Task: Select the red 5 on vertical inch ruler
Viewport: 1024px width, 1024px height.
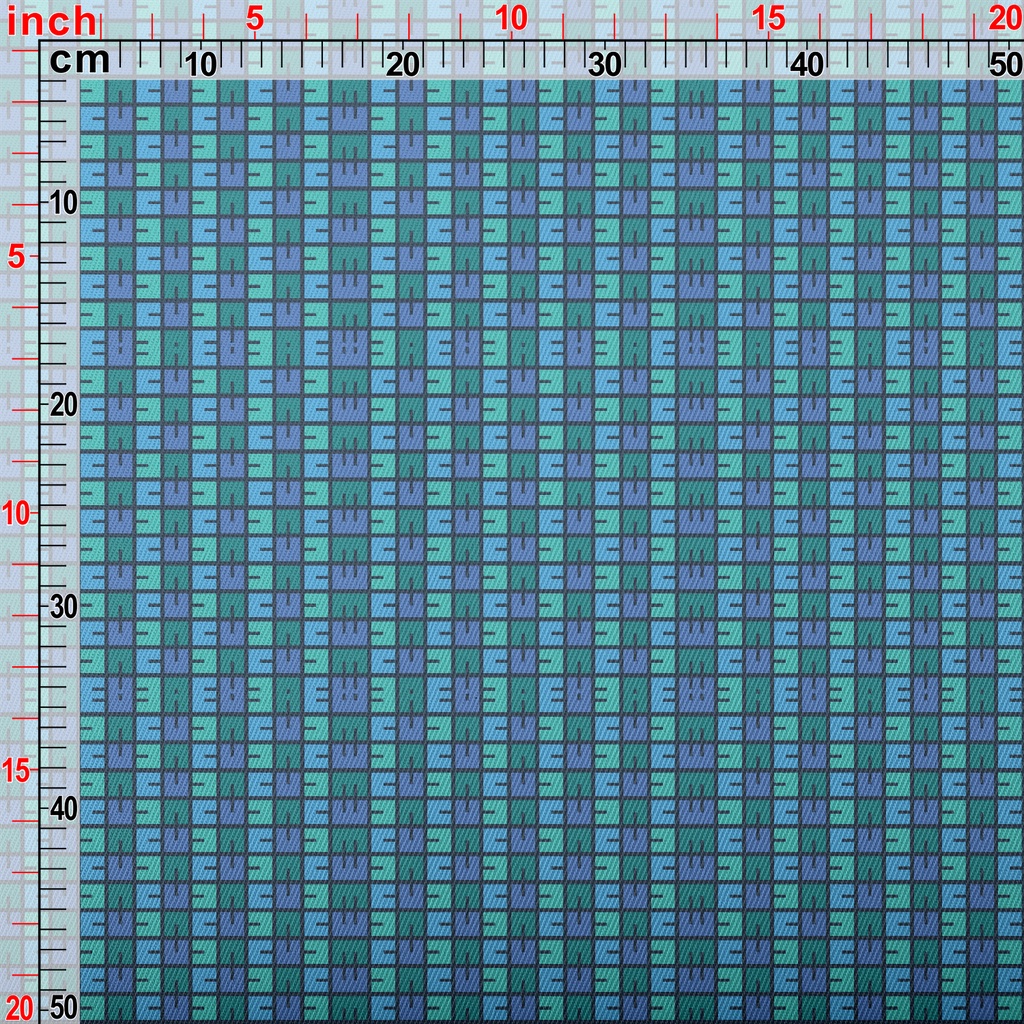Action: [x=16, y=257]
